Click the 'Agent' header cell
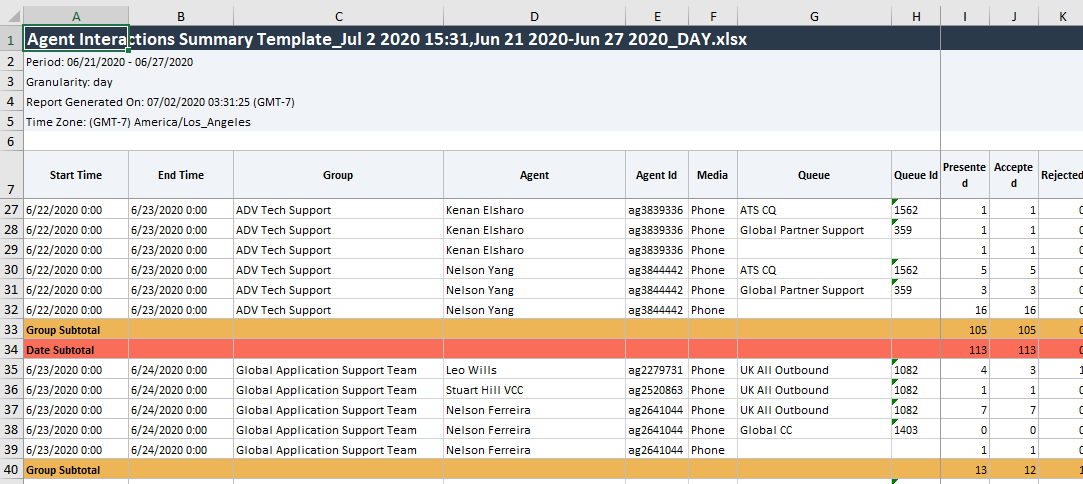This screenshot has height=484, width=1083. coord(535,175)
